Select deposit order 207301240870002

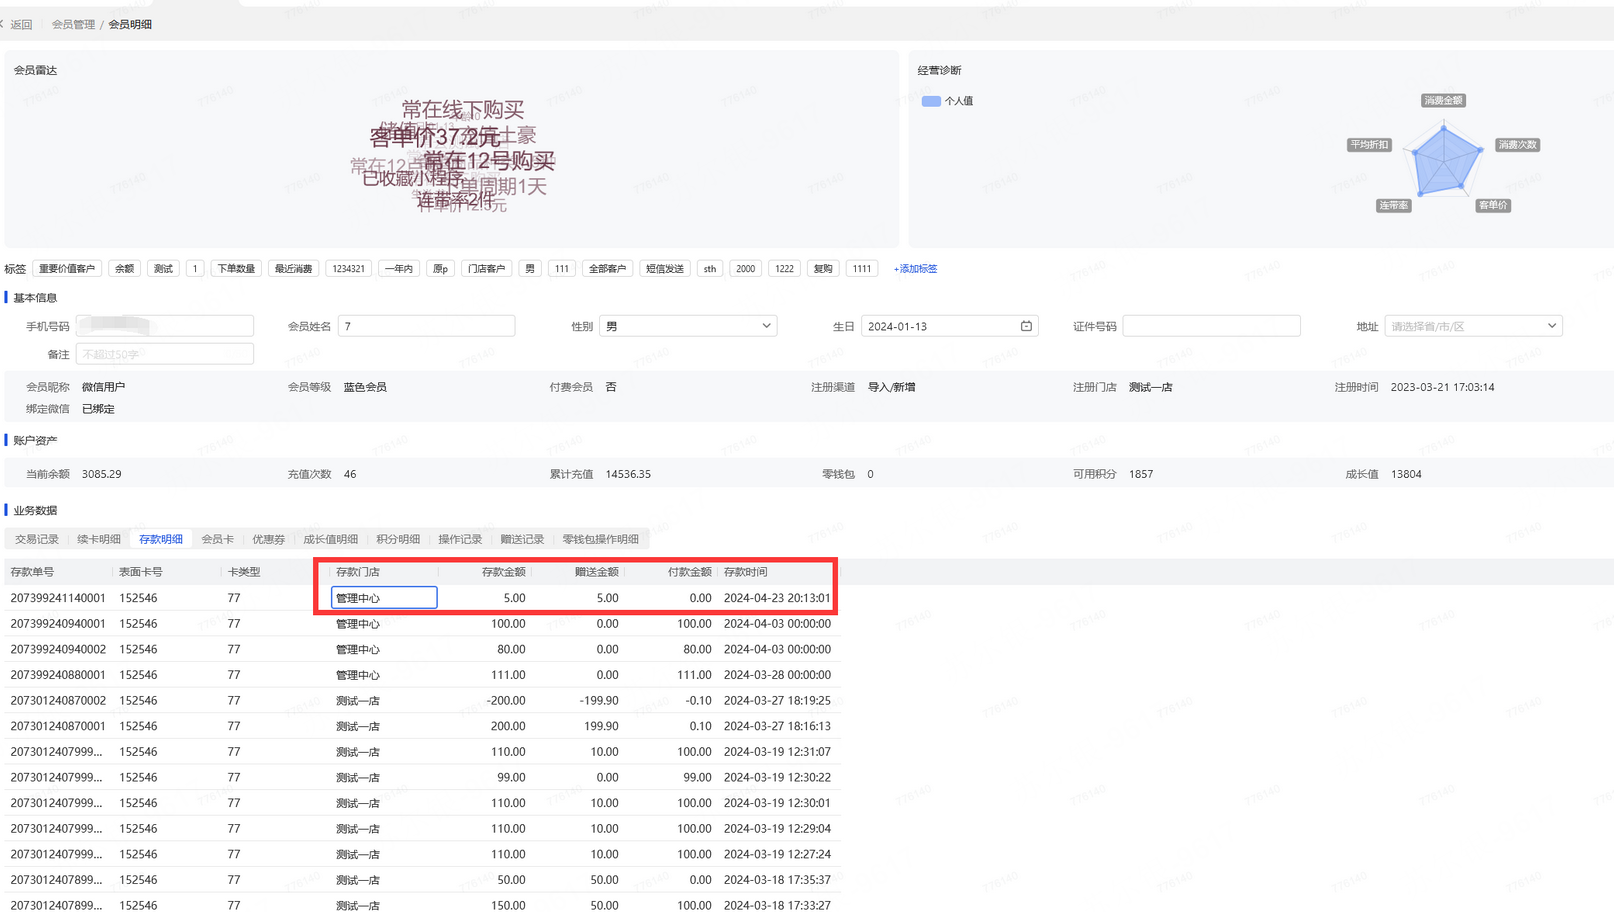[x=58, y=701]
